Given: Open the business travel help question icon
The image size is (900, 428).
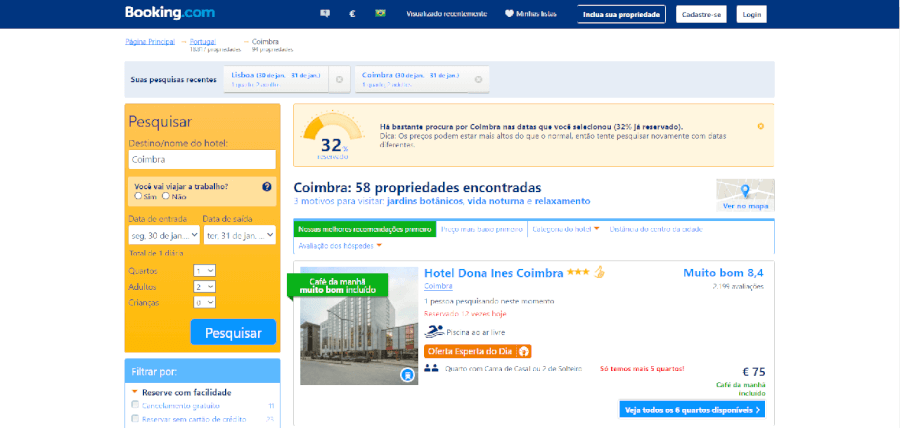Looking at the screenshot, I should [266, 186].
